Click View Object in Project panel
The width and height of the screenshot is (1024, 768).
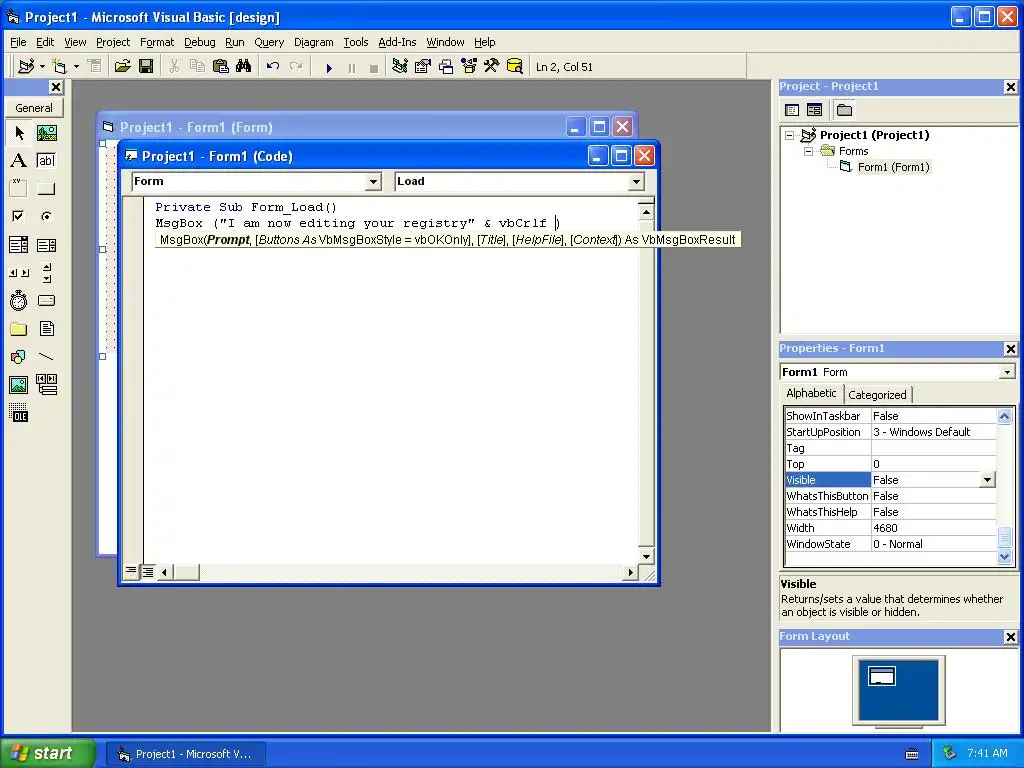[814, 110]
